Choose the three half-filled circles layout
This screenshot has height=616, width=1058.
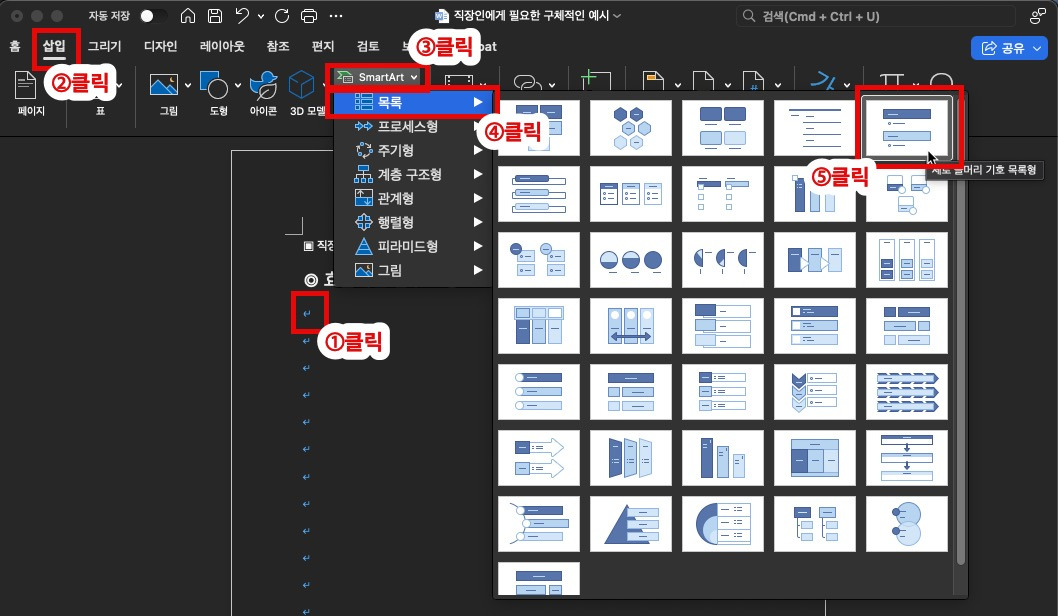click(x=631, y=260)
